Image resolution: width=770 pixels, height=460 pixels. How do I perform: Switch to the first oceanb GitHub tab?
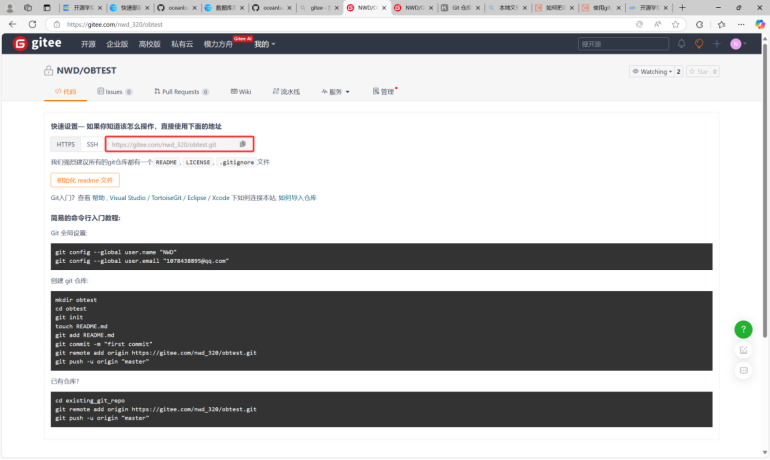(x=177, y=8)
